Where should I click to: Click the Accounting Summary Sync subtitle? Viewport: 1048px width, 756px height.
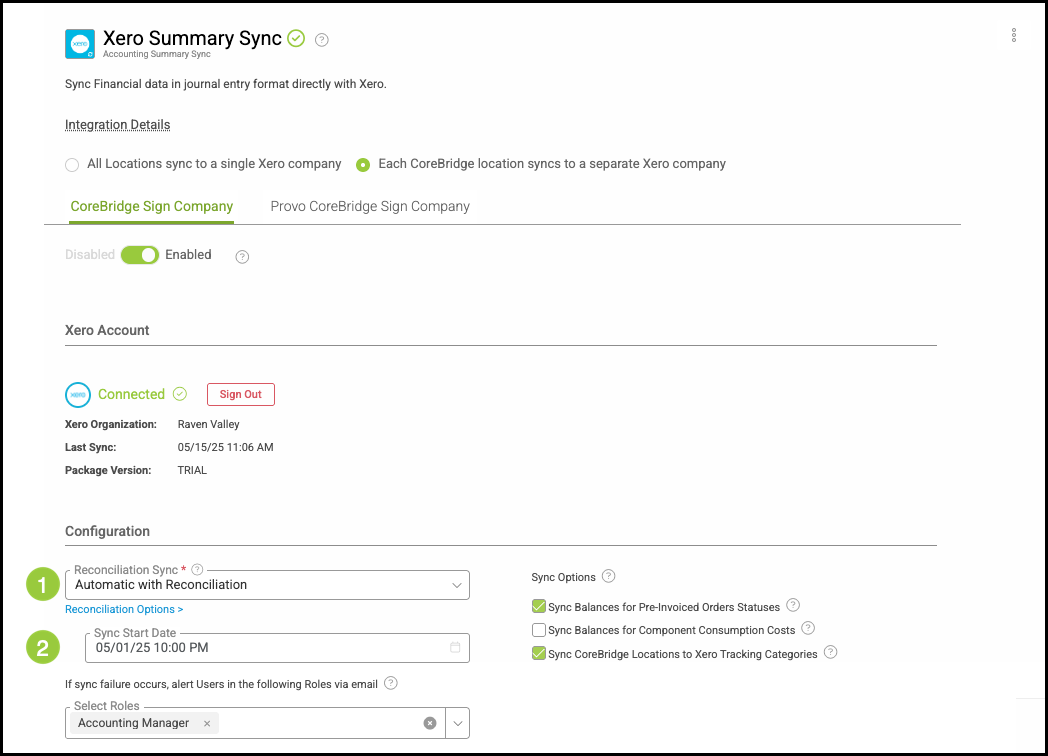156,54
